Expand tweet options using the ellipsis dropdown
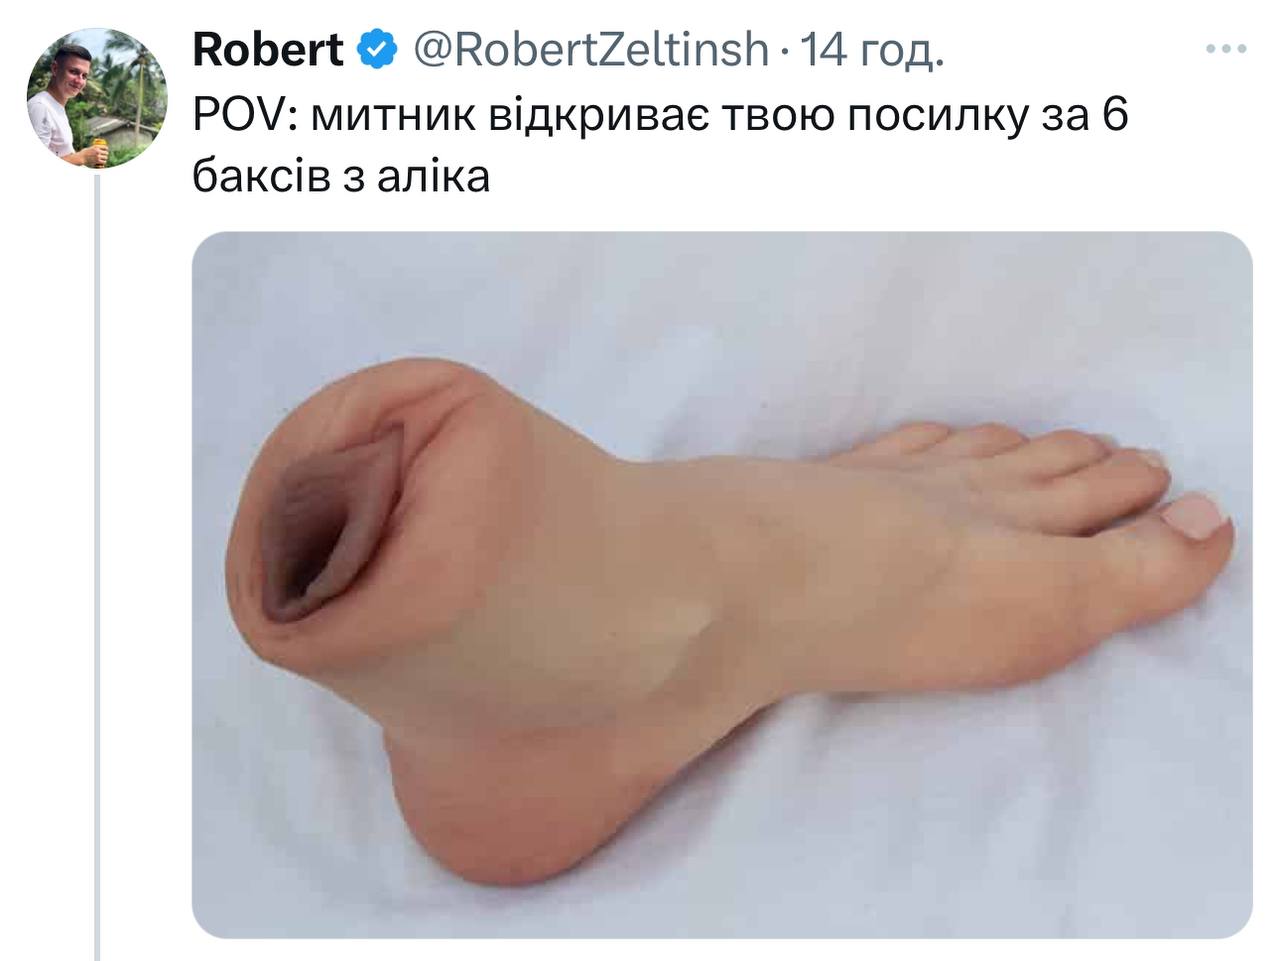 [x=1226, y=50]
